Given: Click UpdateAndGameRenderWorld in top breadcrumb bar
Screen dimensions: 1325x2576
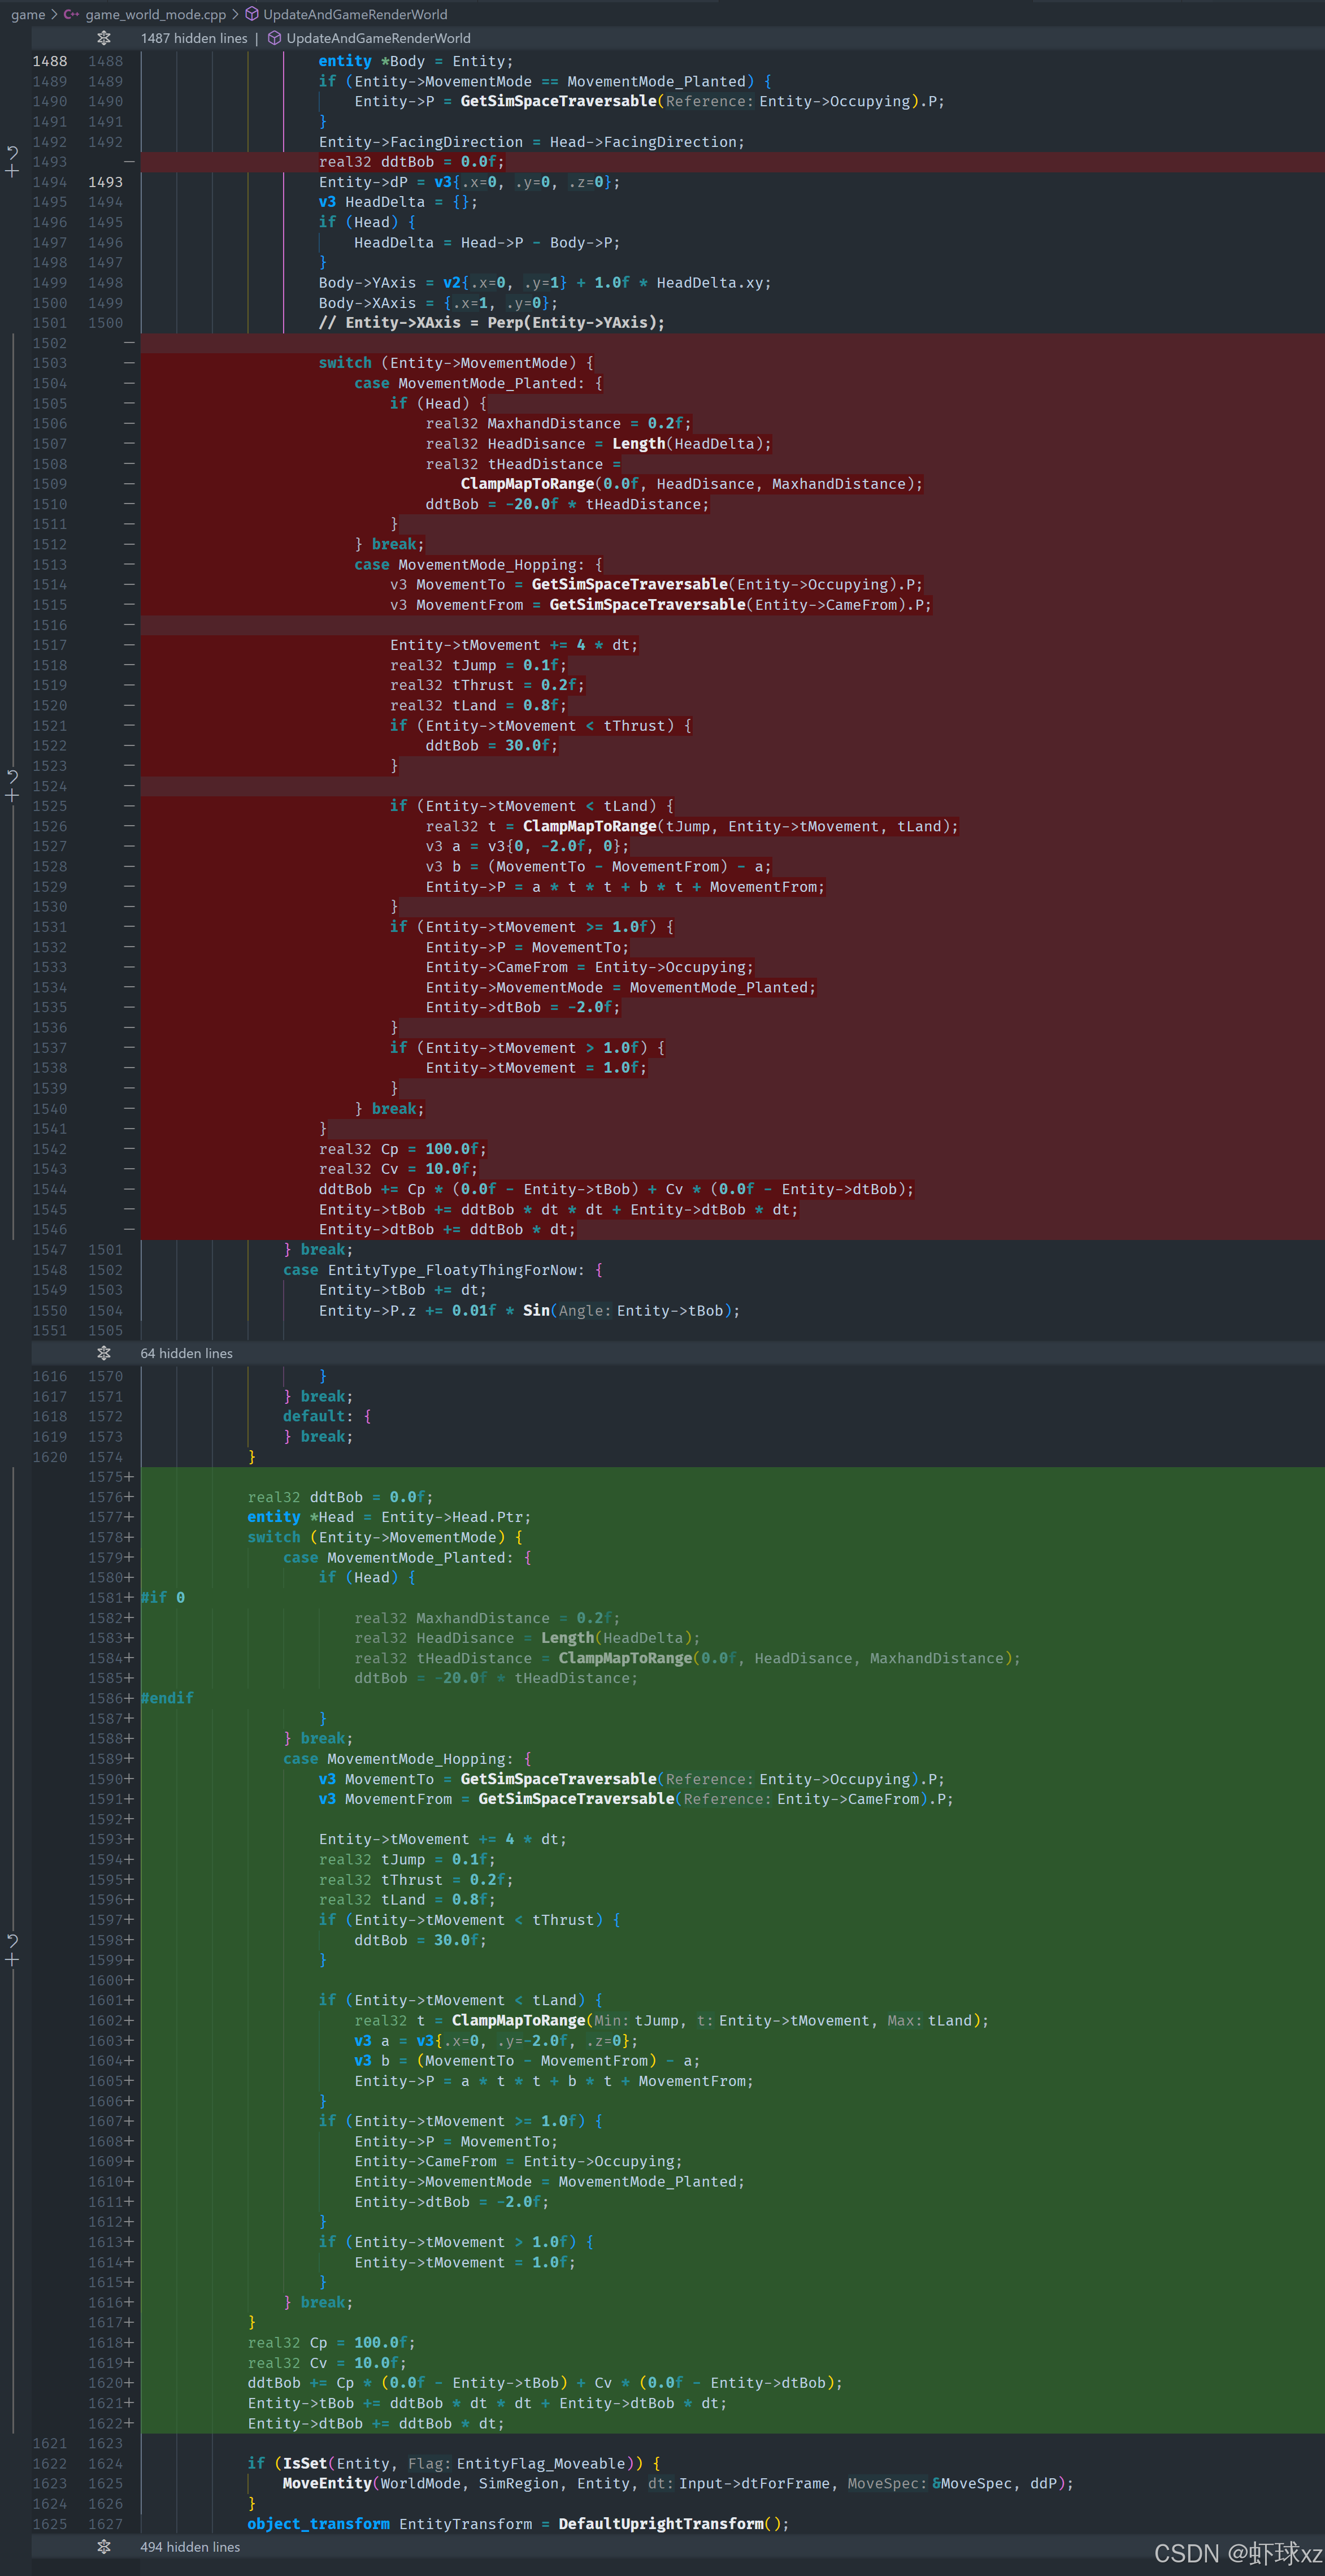Looking at the screenshot, I should point(355,14).
